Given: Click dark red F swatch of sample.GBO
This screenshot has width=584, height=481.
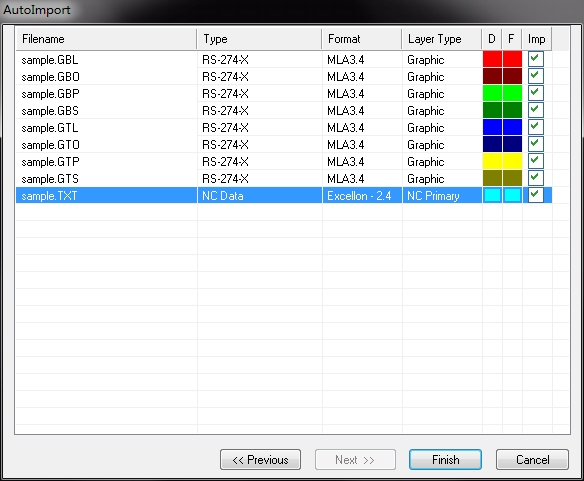Looking at the screenshot, I should 512,76.
